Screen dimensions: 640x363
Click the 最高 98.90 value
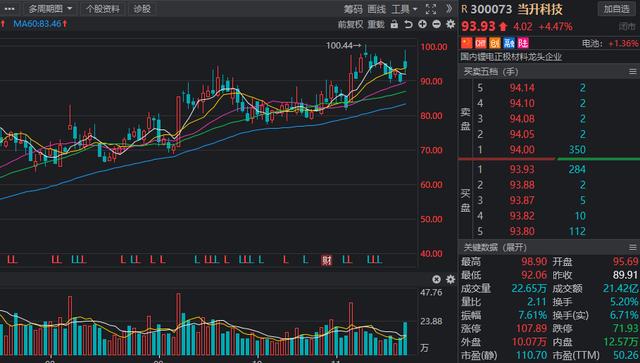tap(534, 262)
